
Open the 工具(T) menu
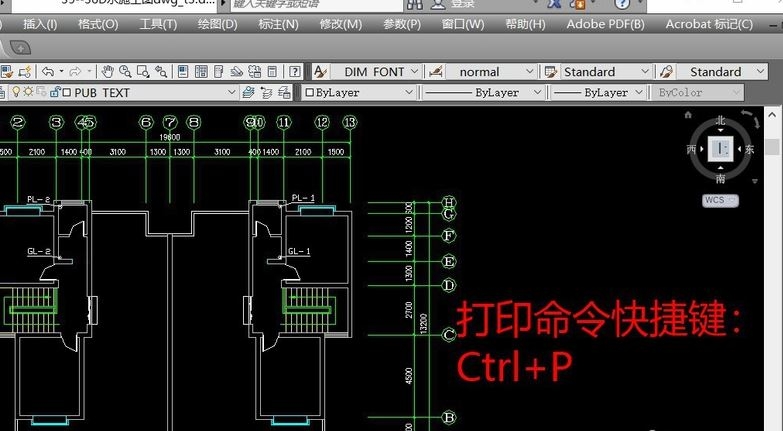coord(158,24)
